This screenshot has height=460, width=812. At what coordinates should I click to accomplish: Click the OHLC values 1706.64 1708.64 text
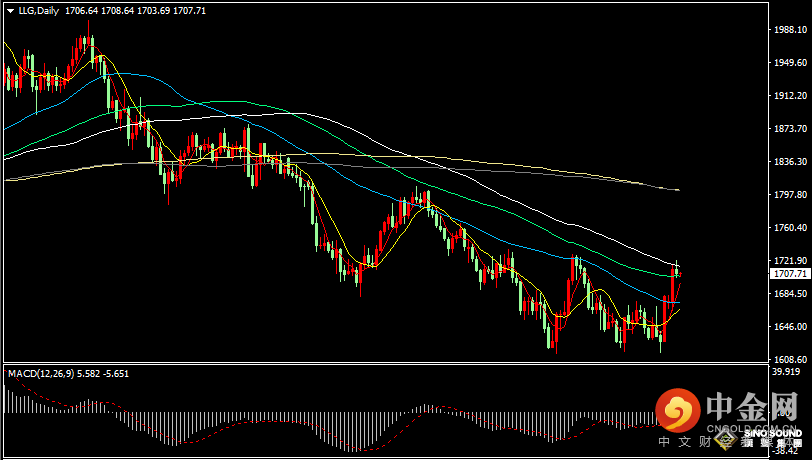click(x=99, y=11)
